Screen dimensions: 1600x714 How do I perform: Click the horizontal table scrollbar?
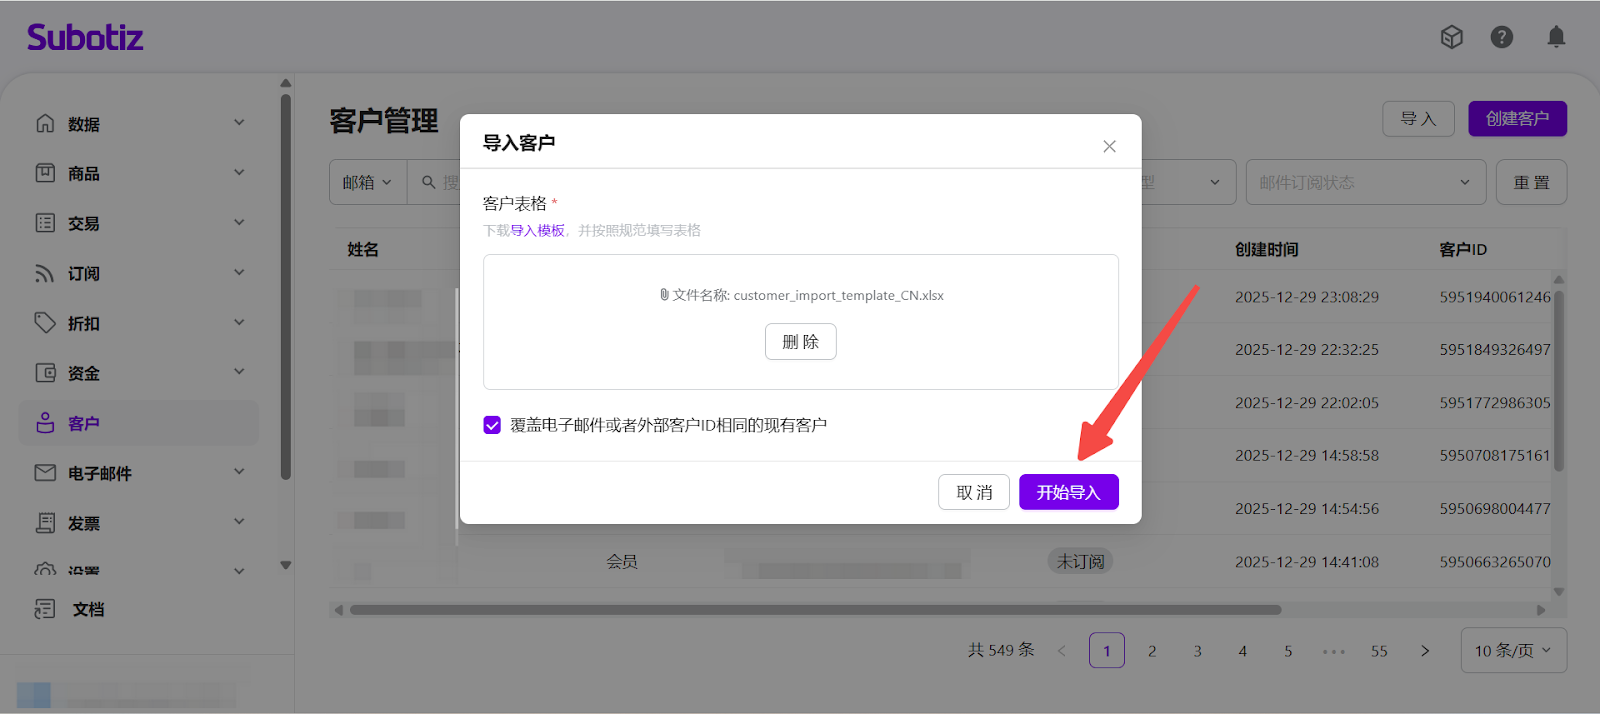click(x=815, y=610)
